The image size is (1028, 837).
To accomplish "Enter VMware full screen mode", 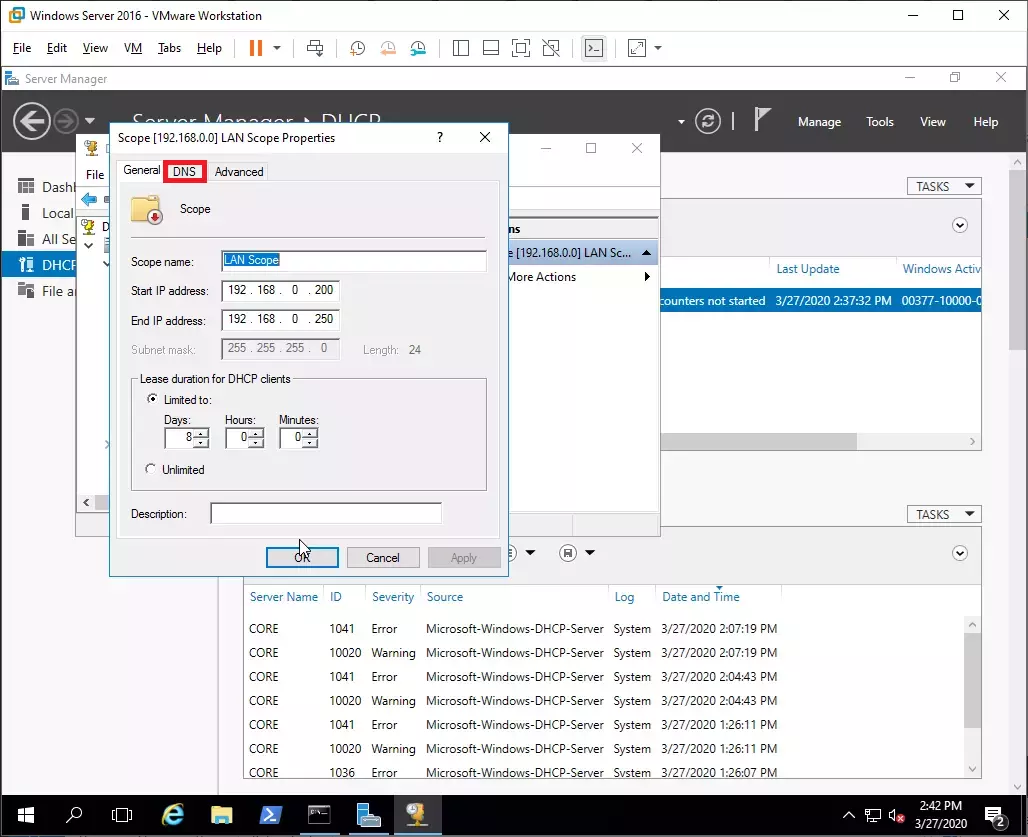I will tap(521, 48).
